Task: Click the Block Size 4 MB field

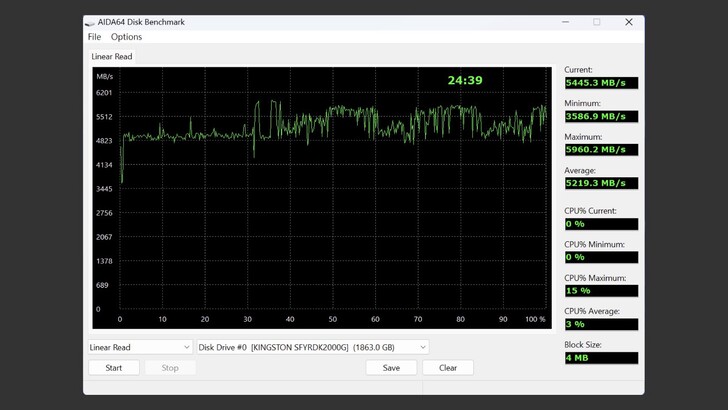Action: (601, 358)
